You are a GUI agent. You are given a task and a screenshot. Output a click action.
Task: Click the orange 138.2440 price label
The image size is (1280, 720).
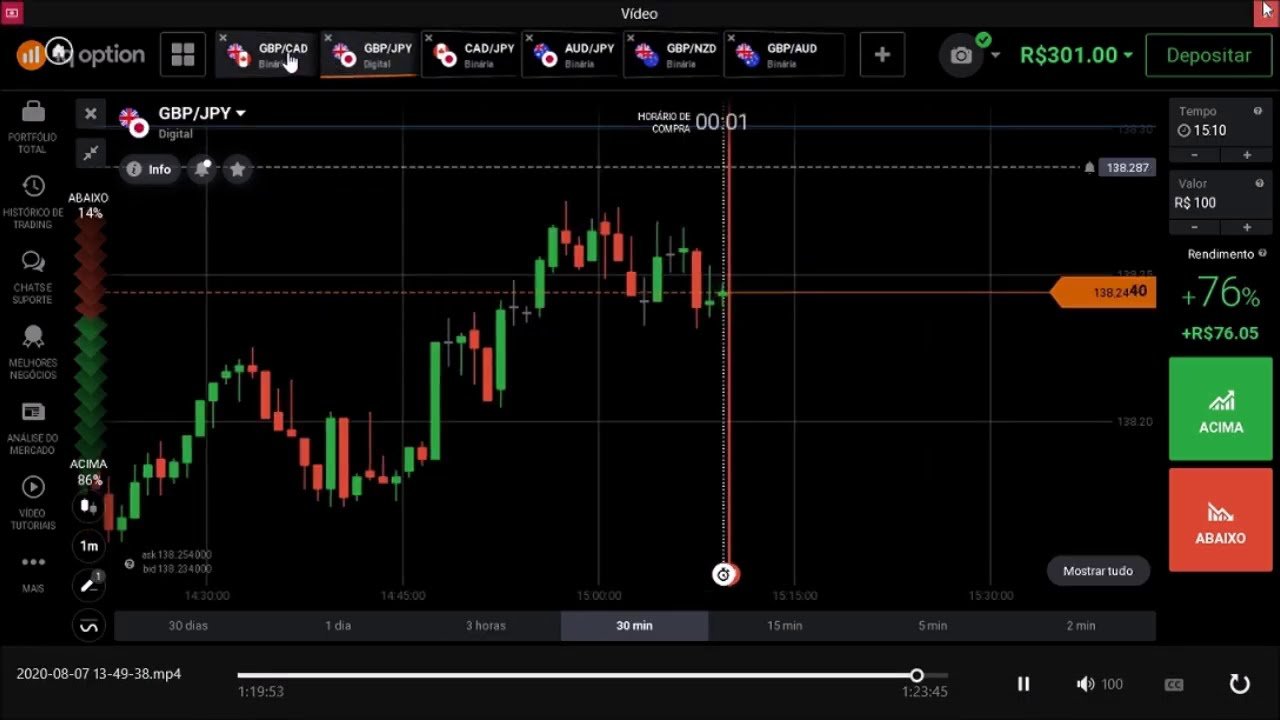pos(1104,292)
